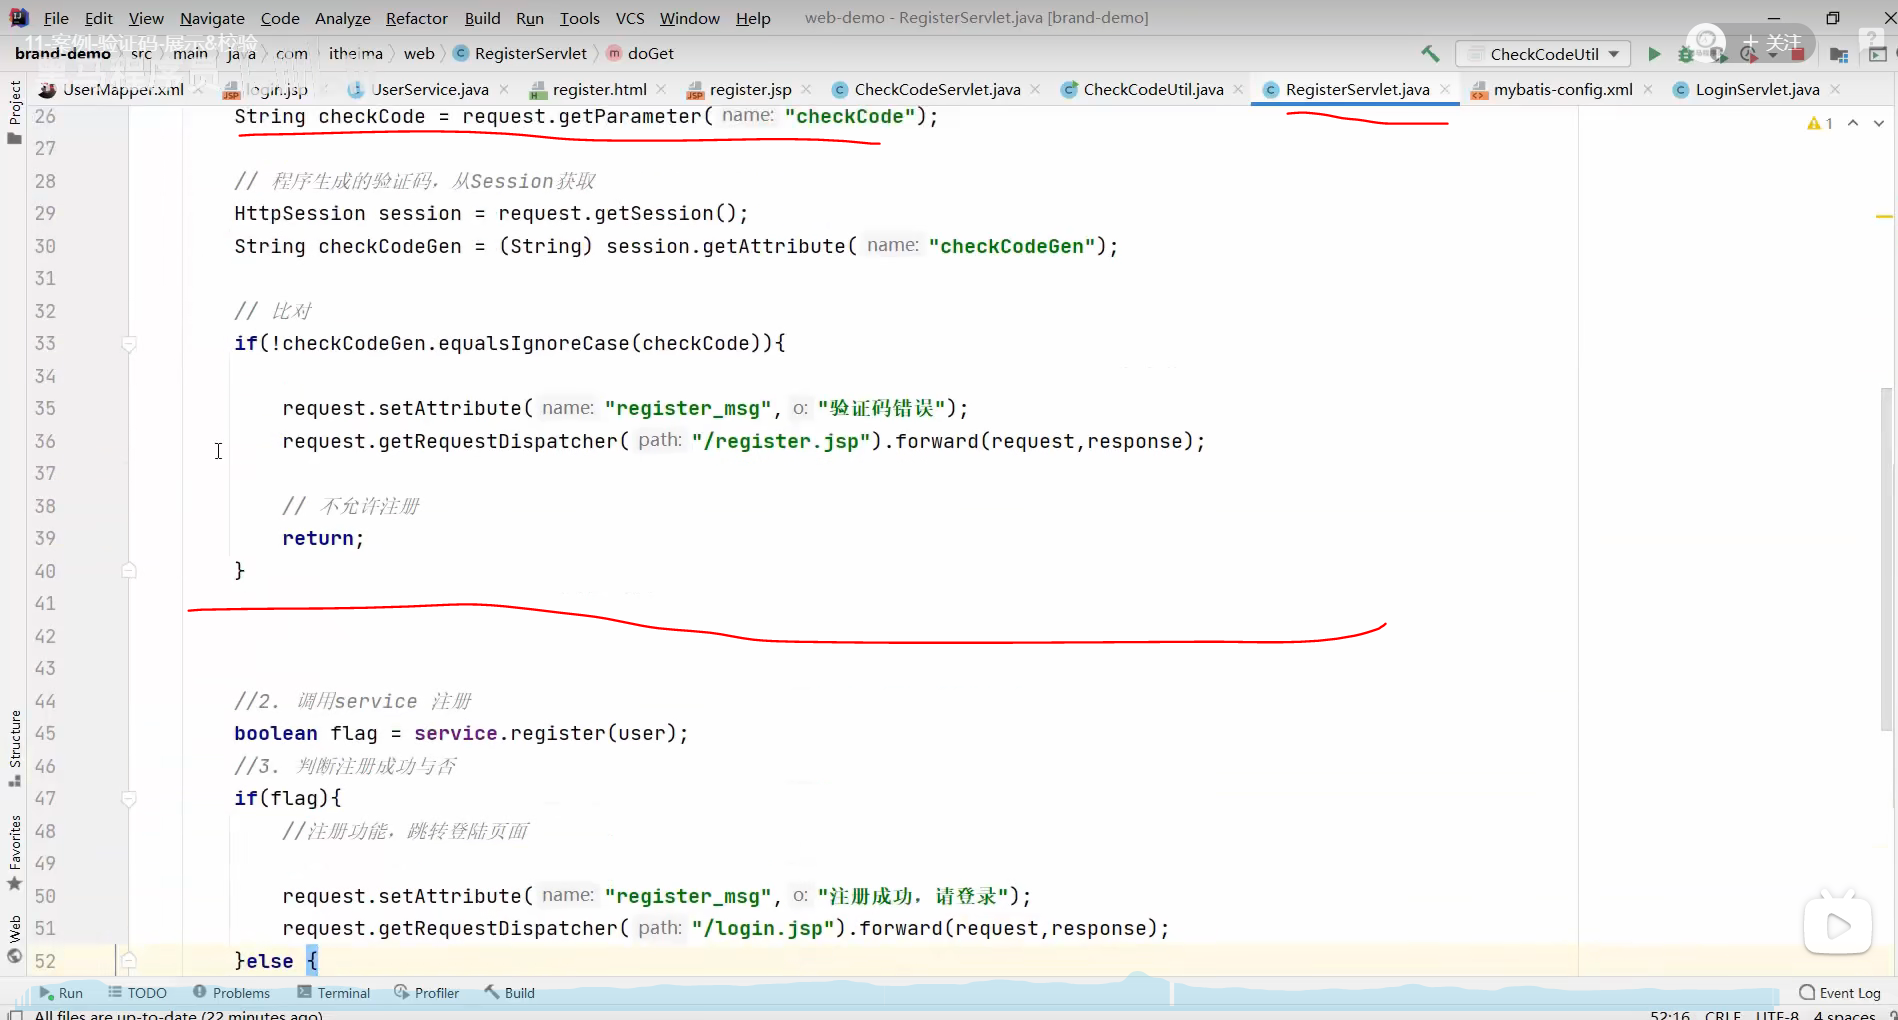Open the Project Structure folder icon
The image size is (1898, 1020).
click(1838, 54)
